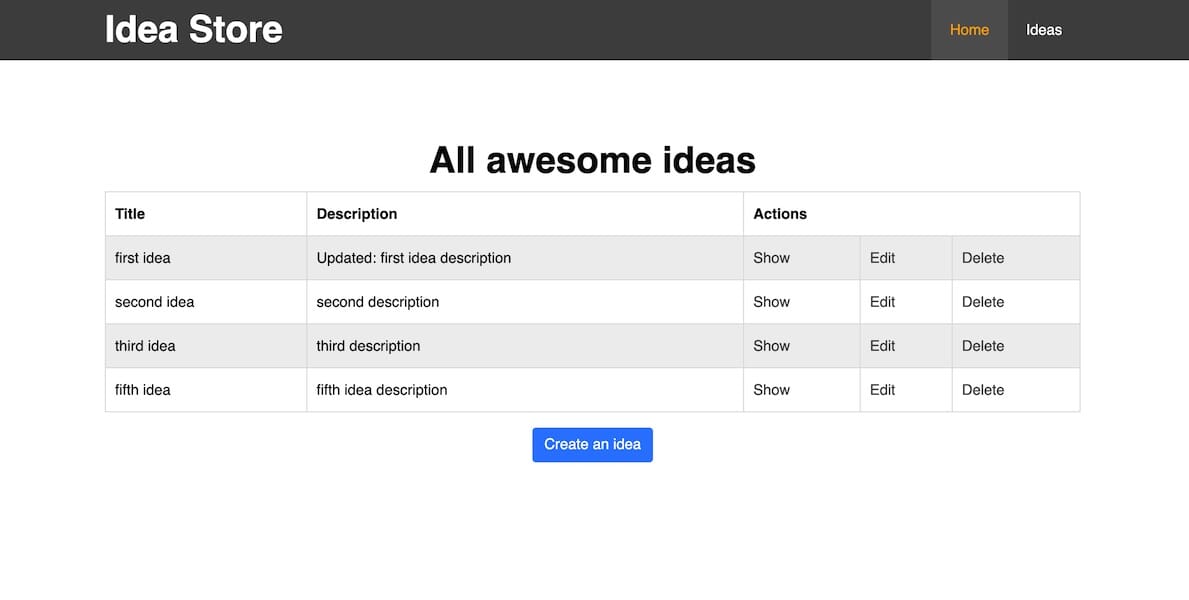Go to the Ideas navigation tab

pyautogui.click(x=1043, y=30)
